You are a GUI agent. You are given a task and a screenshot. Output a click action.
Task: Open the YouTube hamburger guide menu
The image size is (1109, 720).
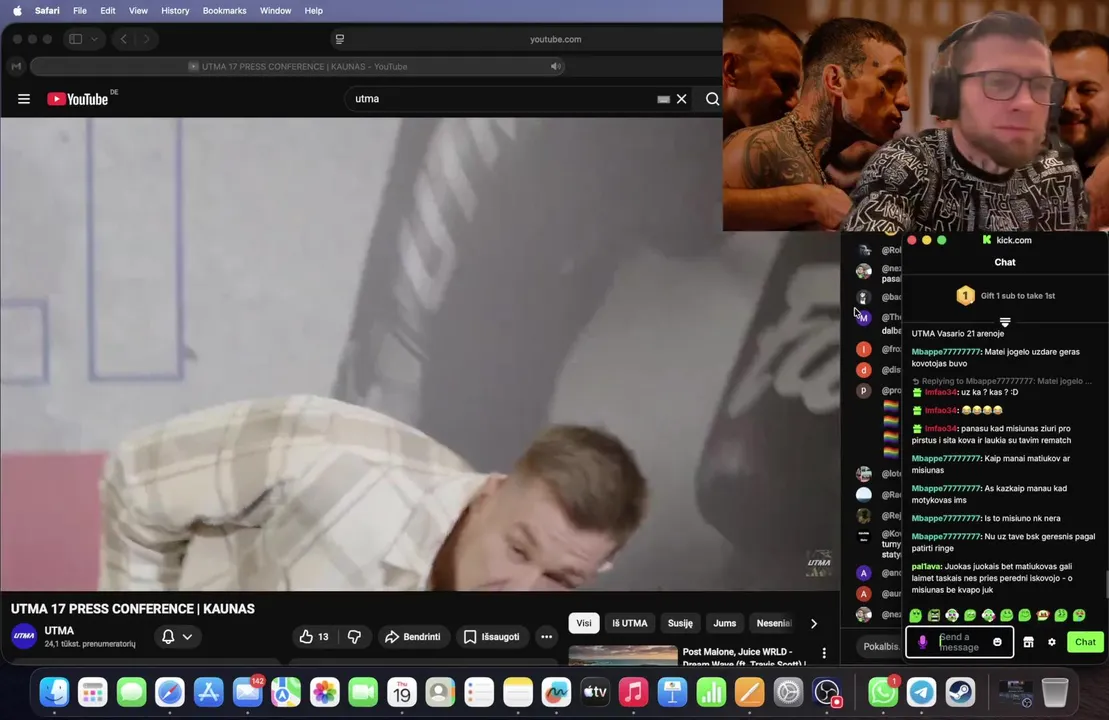[x=24, y=99]
